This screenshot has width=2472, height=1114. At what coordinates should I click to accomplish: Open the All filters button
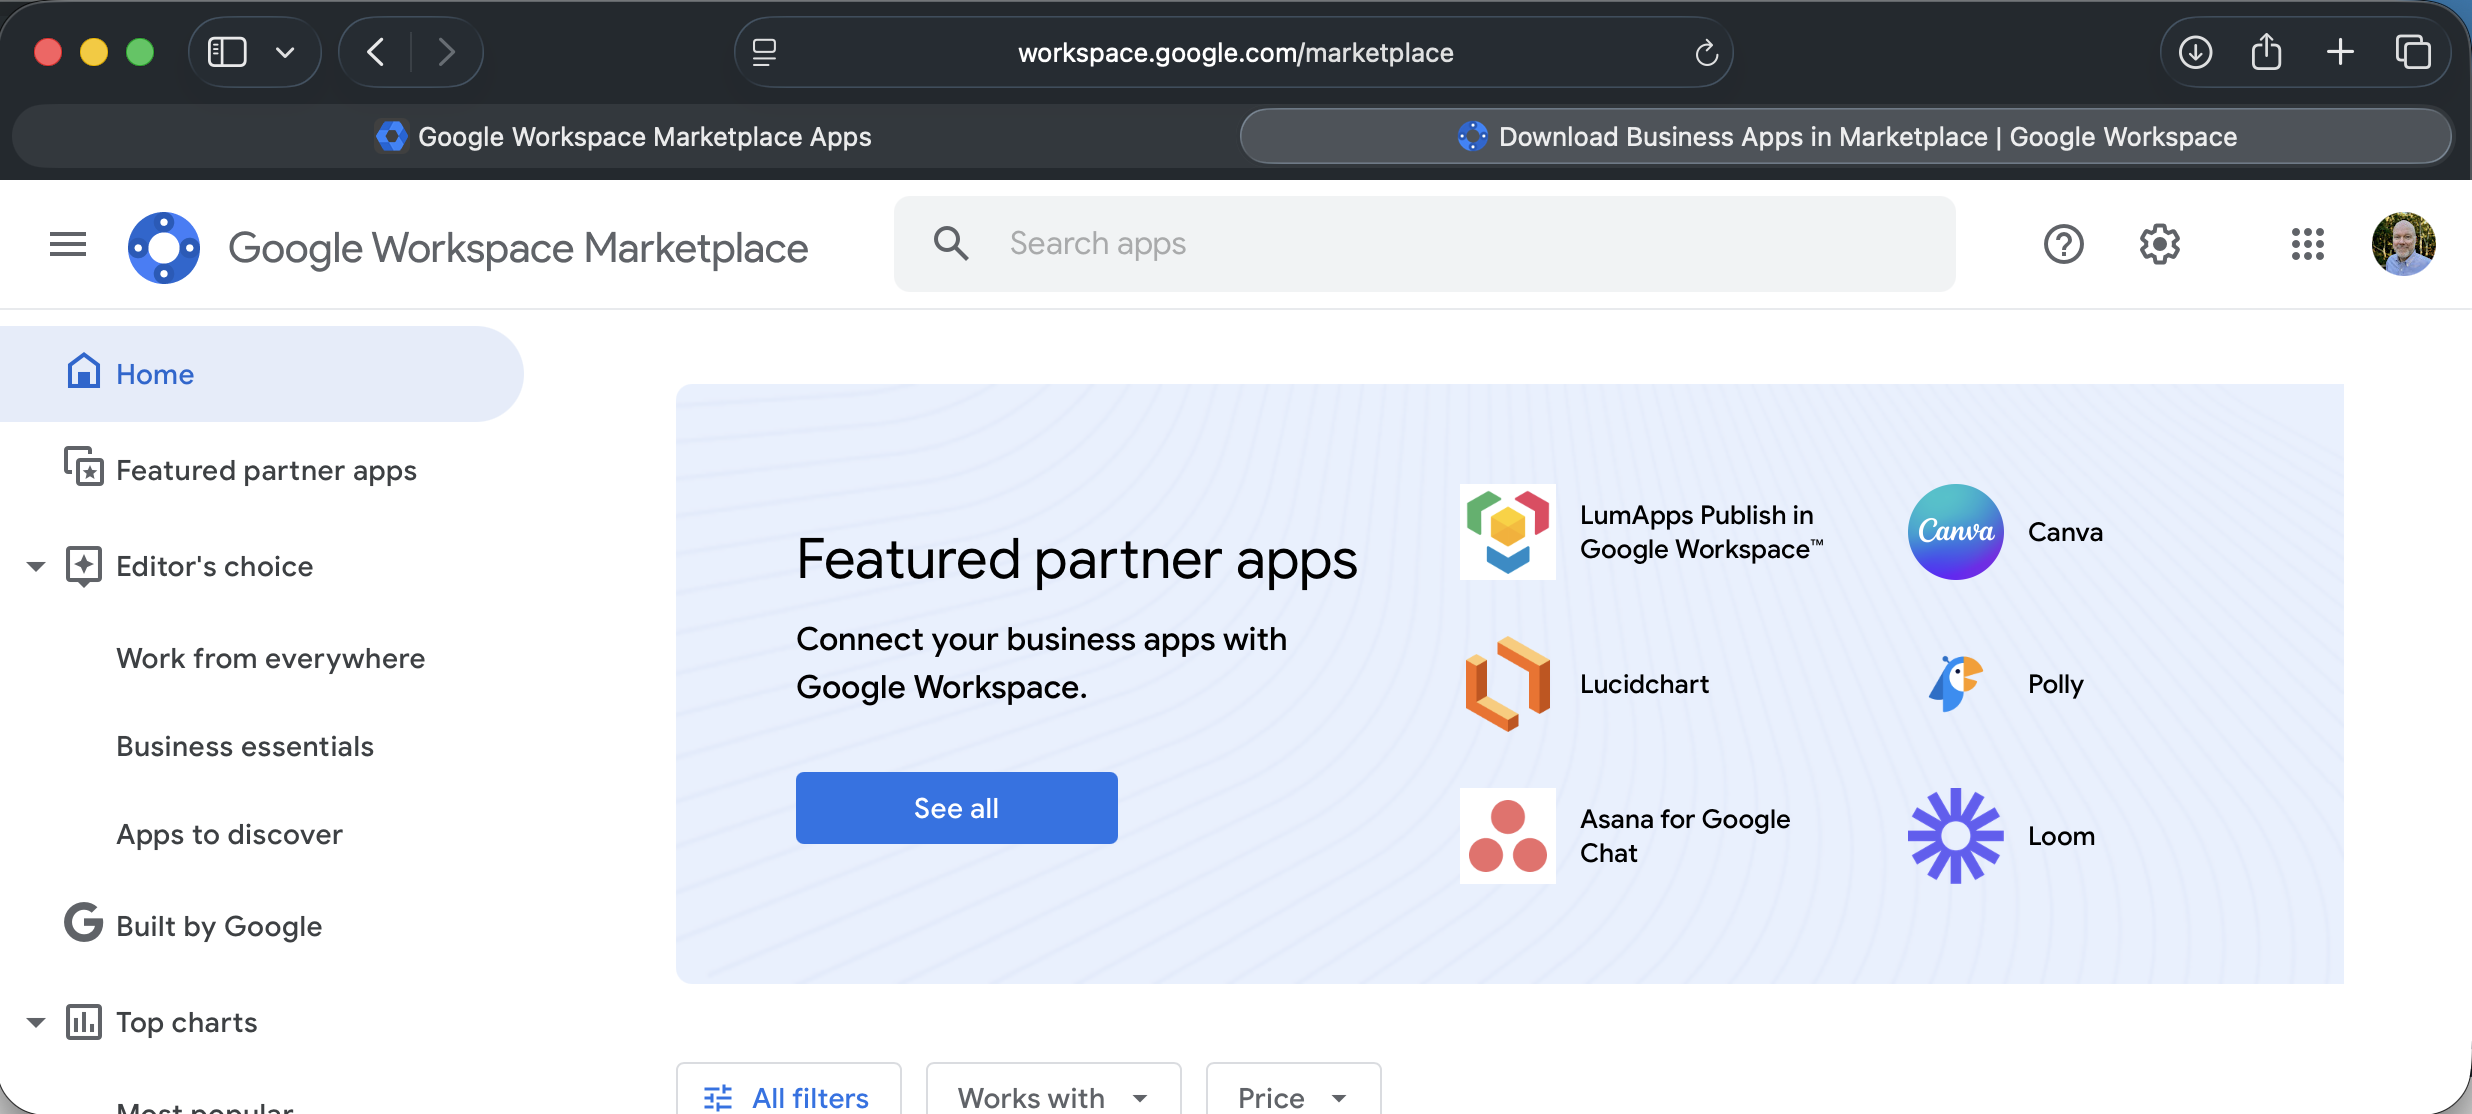(x=788, y=1097)
